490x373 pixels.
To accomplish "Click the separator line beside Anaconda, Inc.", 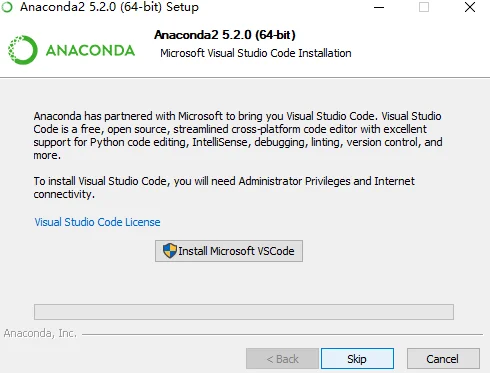I will pos(282,334).
